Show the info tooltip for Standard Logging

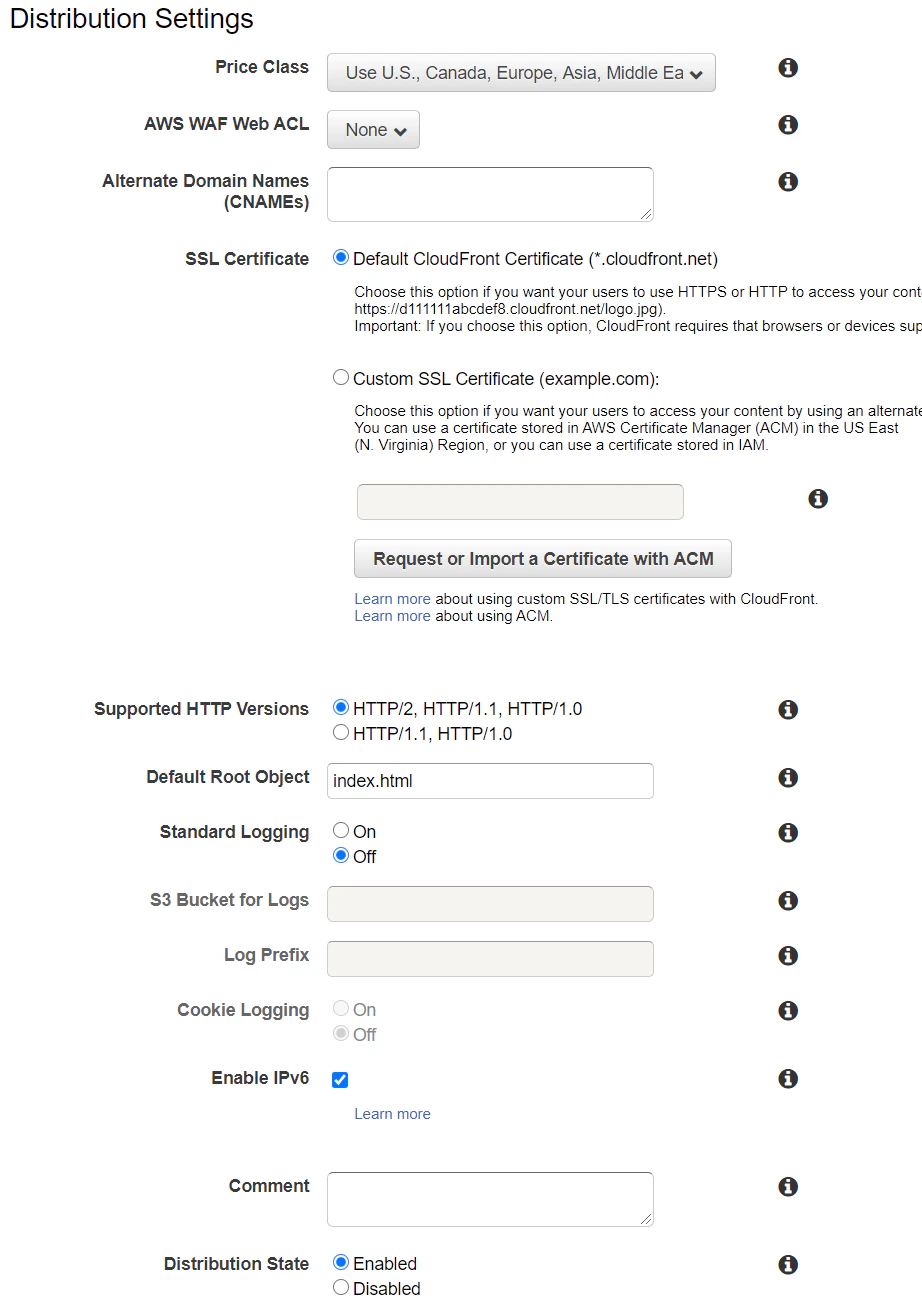tap(788, 833)
